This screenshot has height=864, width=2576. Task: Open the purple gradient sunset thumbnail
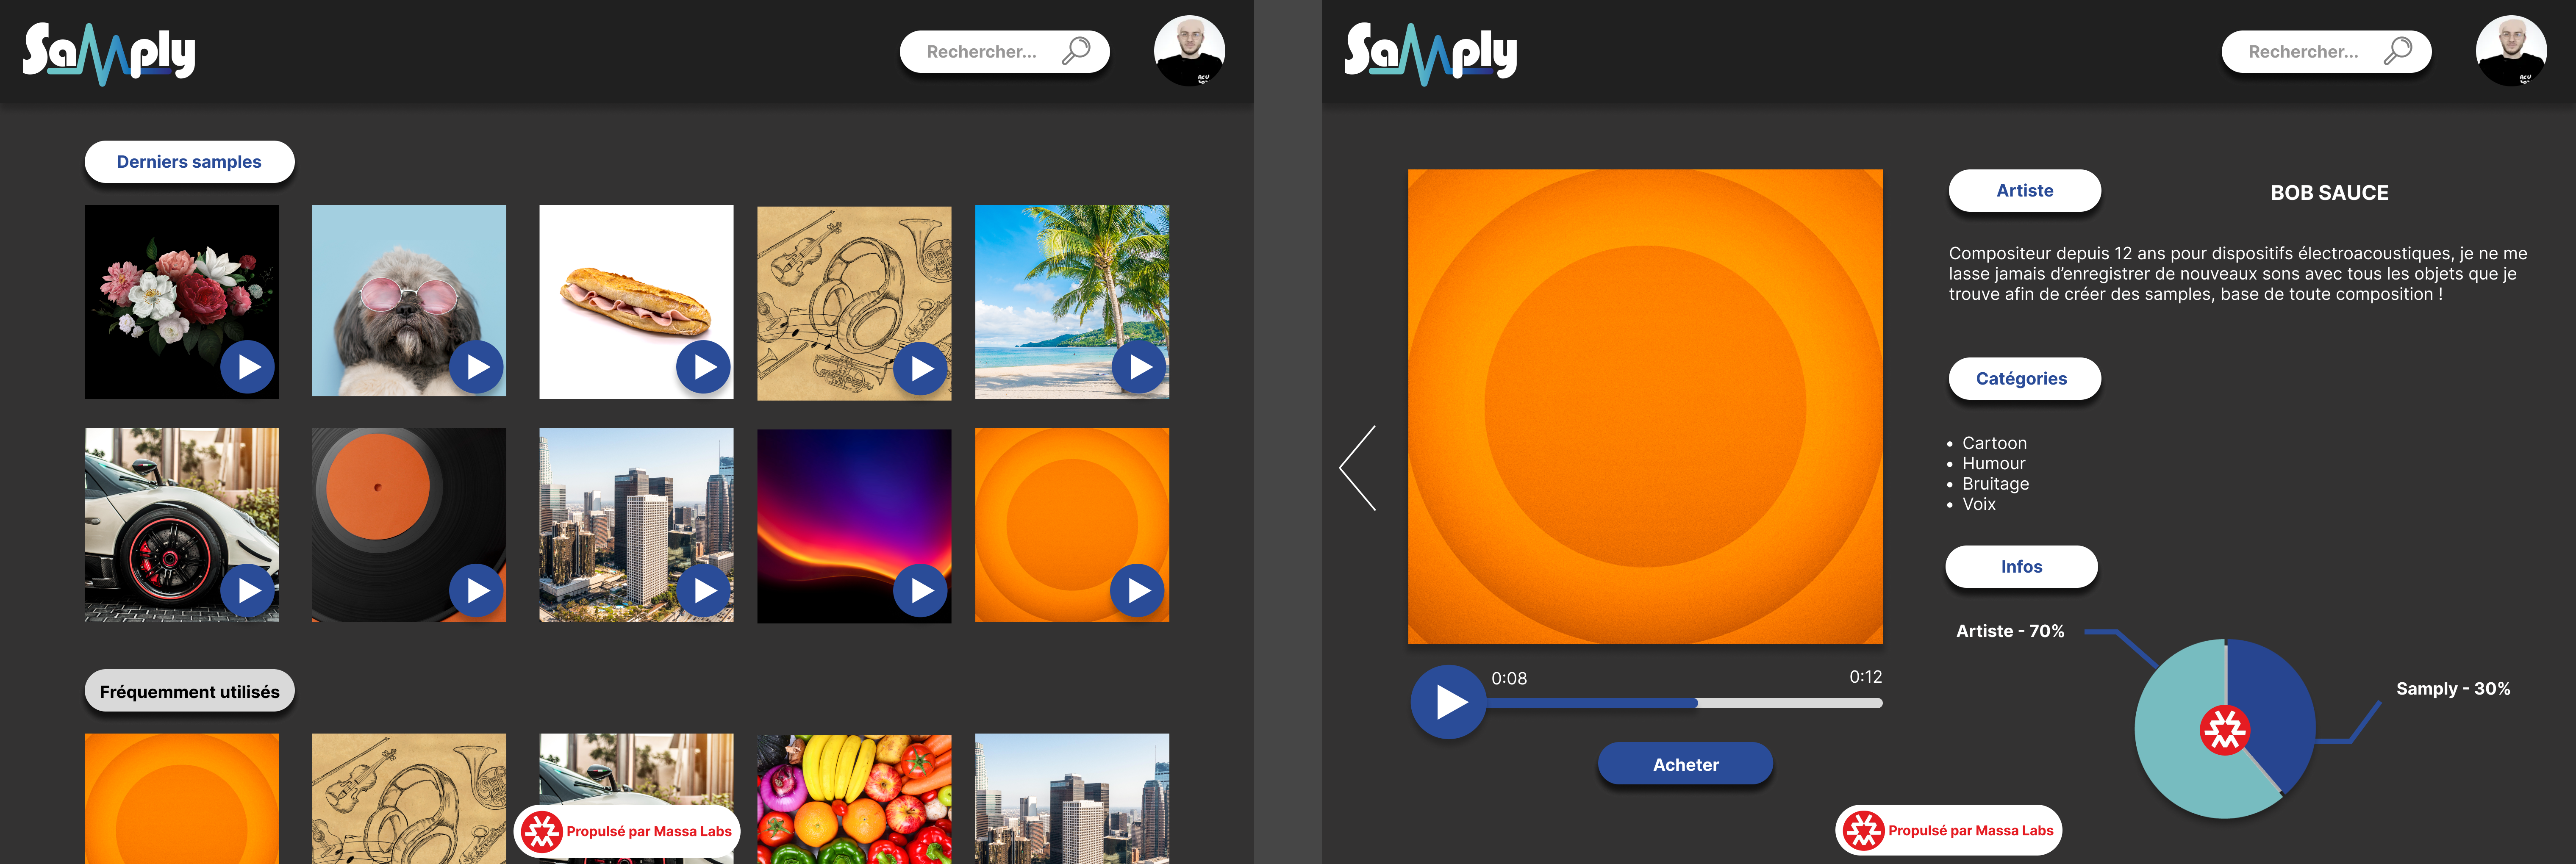click(854, 526)
